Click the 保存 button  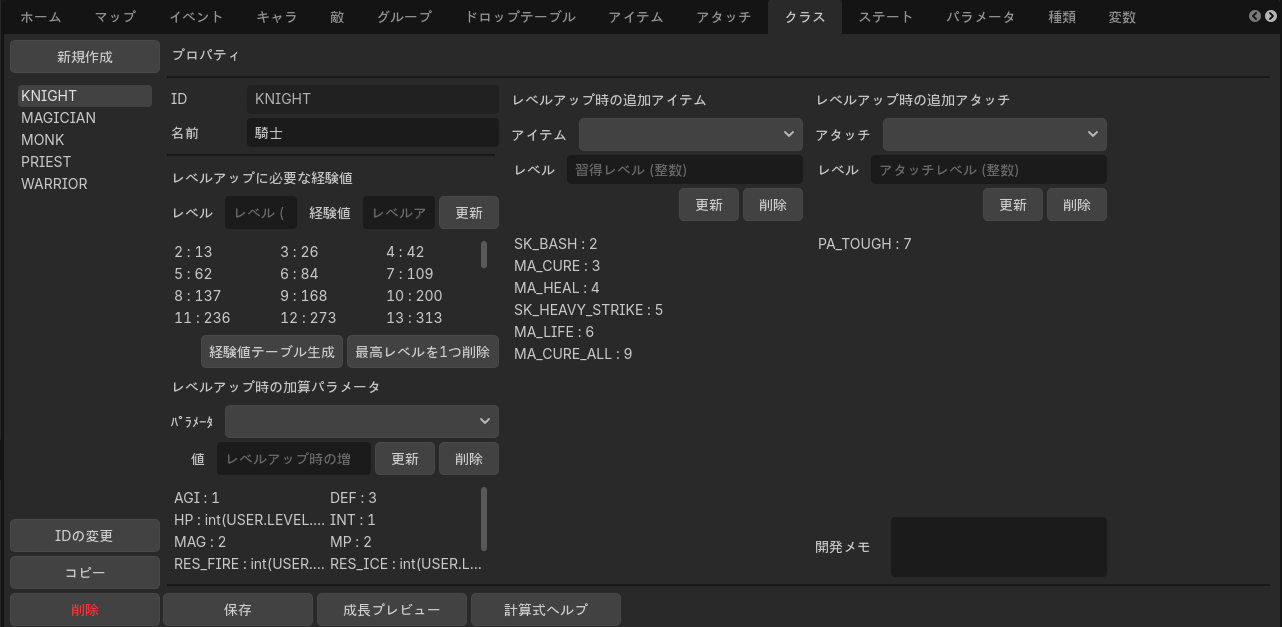point(238,610)
